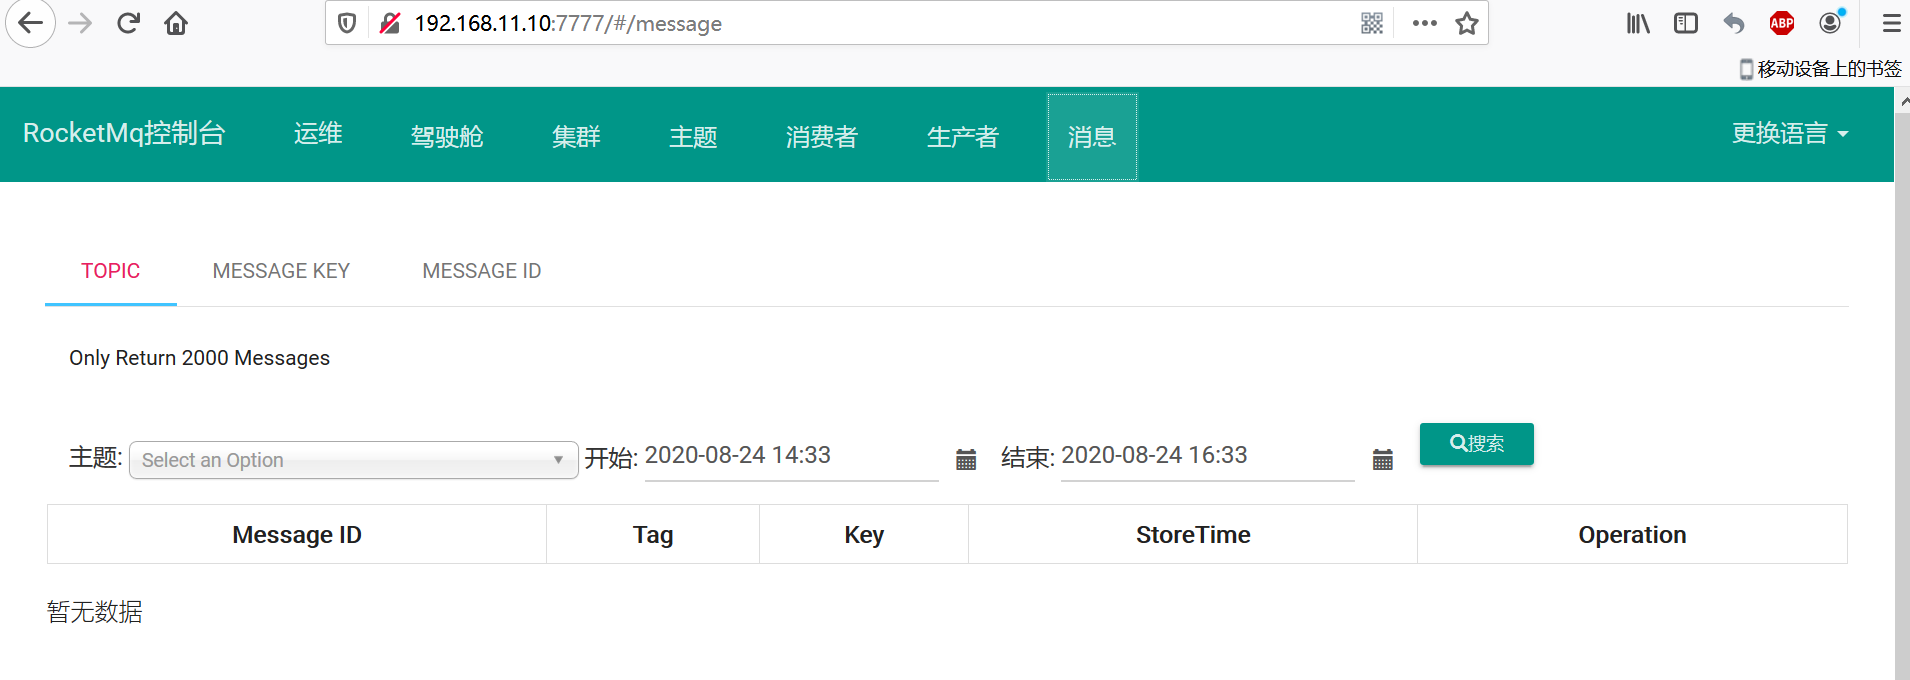1910x680 pixels.
Task: Open the QR code icon in address bar
Action: [1372, 23]
